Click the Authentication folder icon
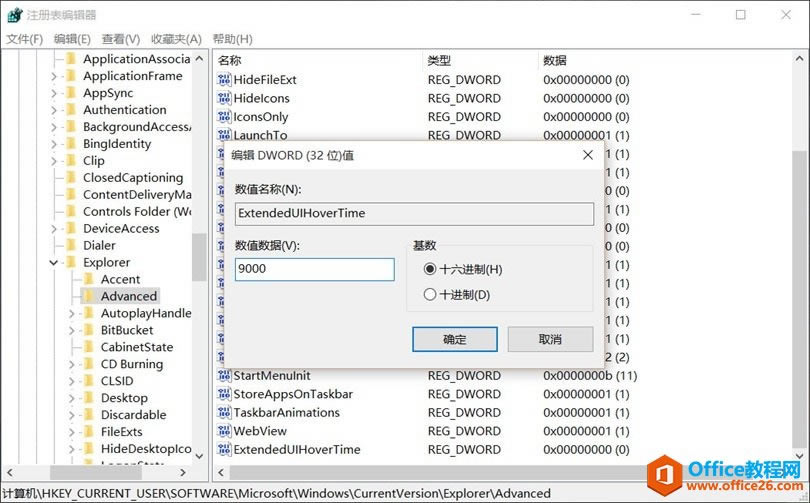 coord(71,110)
